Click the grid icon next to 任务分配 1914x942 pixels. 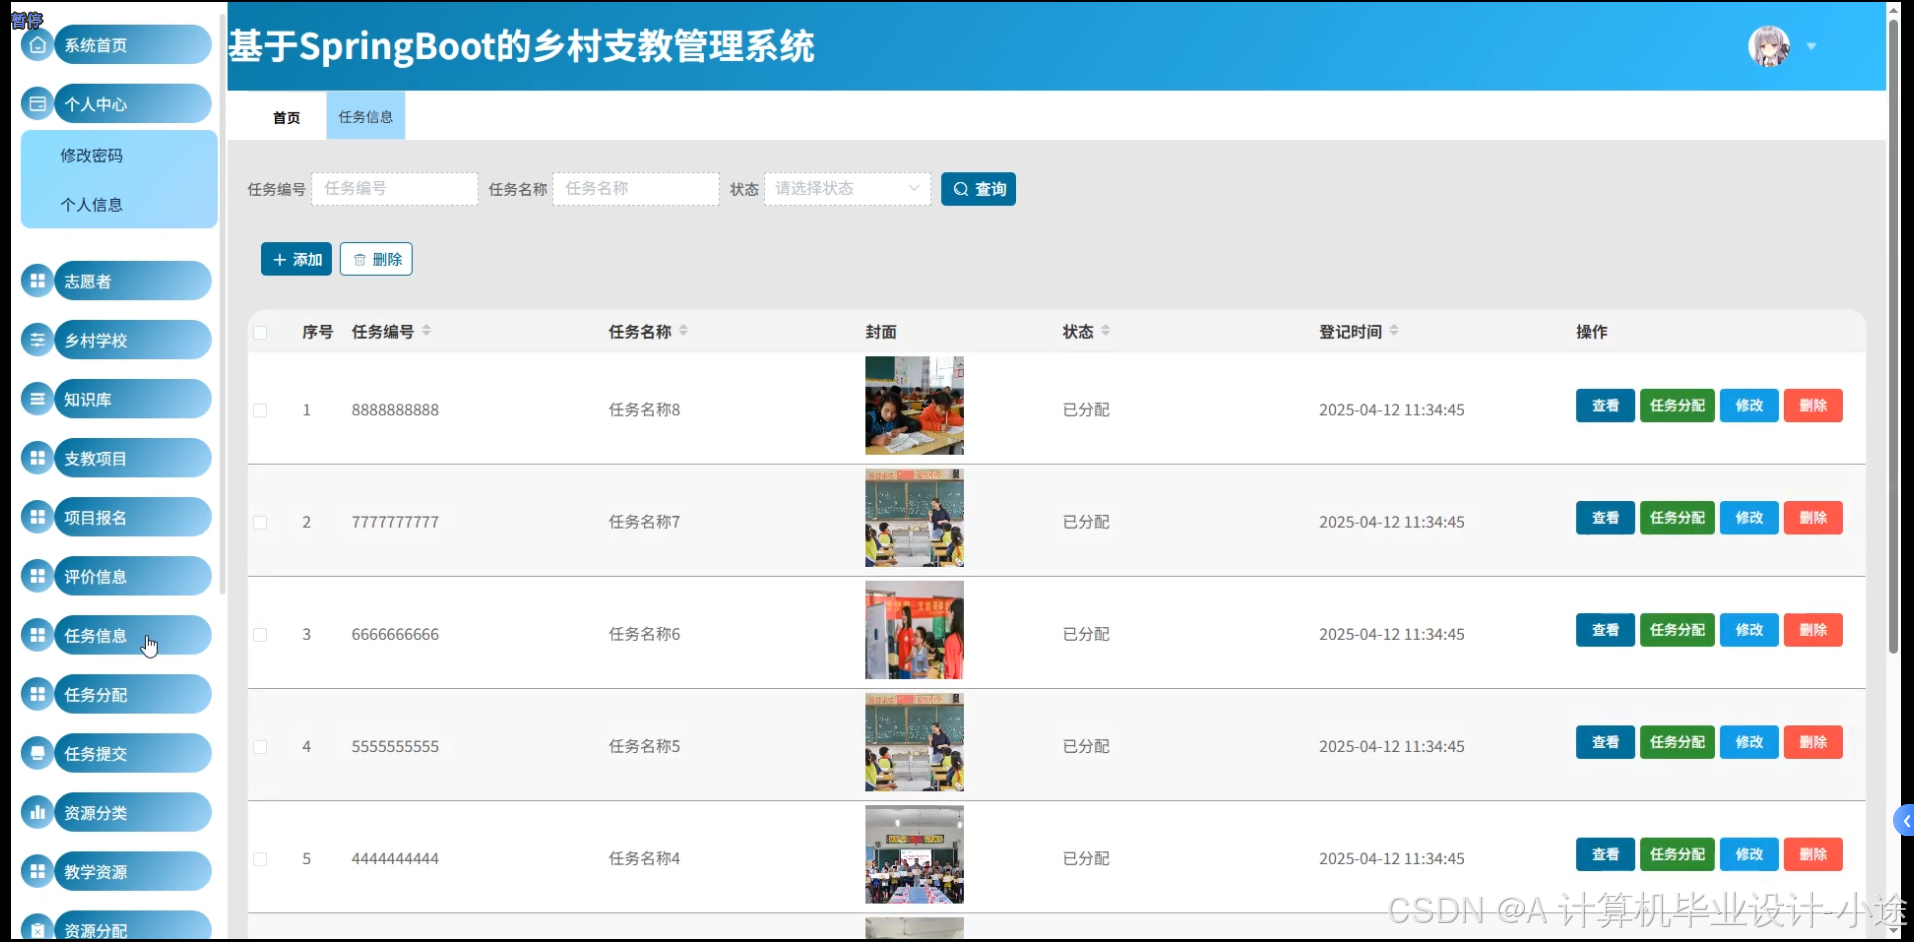pyautogui.click(x=38, y=694)
